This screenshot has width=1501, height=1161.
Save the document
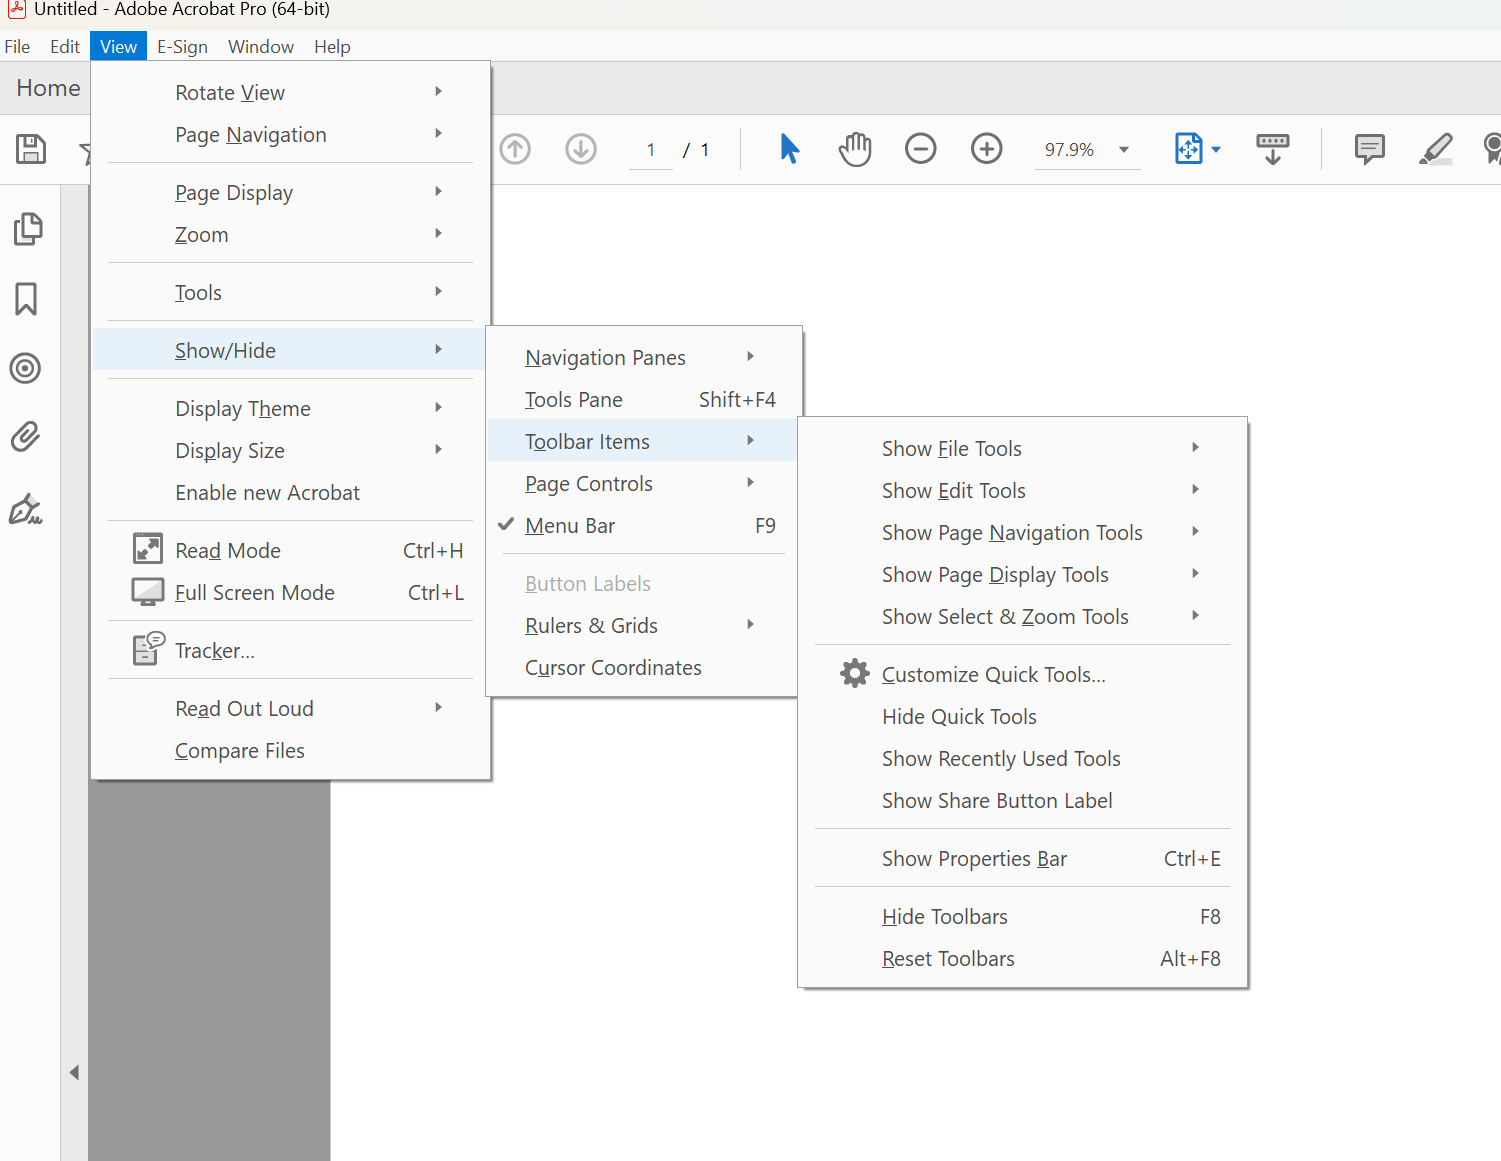tap(30, 148)
